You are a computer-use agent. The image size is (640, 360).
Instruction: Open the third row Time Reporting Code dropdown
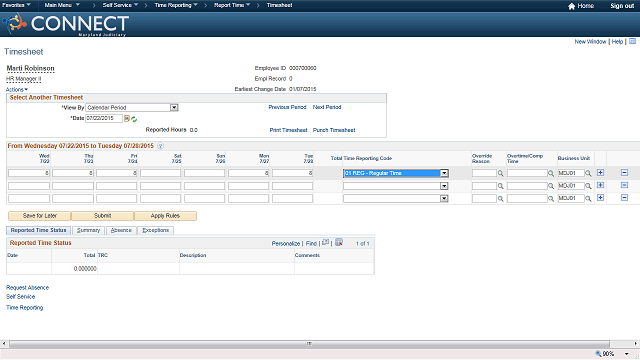coord(444,199)
